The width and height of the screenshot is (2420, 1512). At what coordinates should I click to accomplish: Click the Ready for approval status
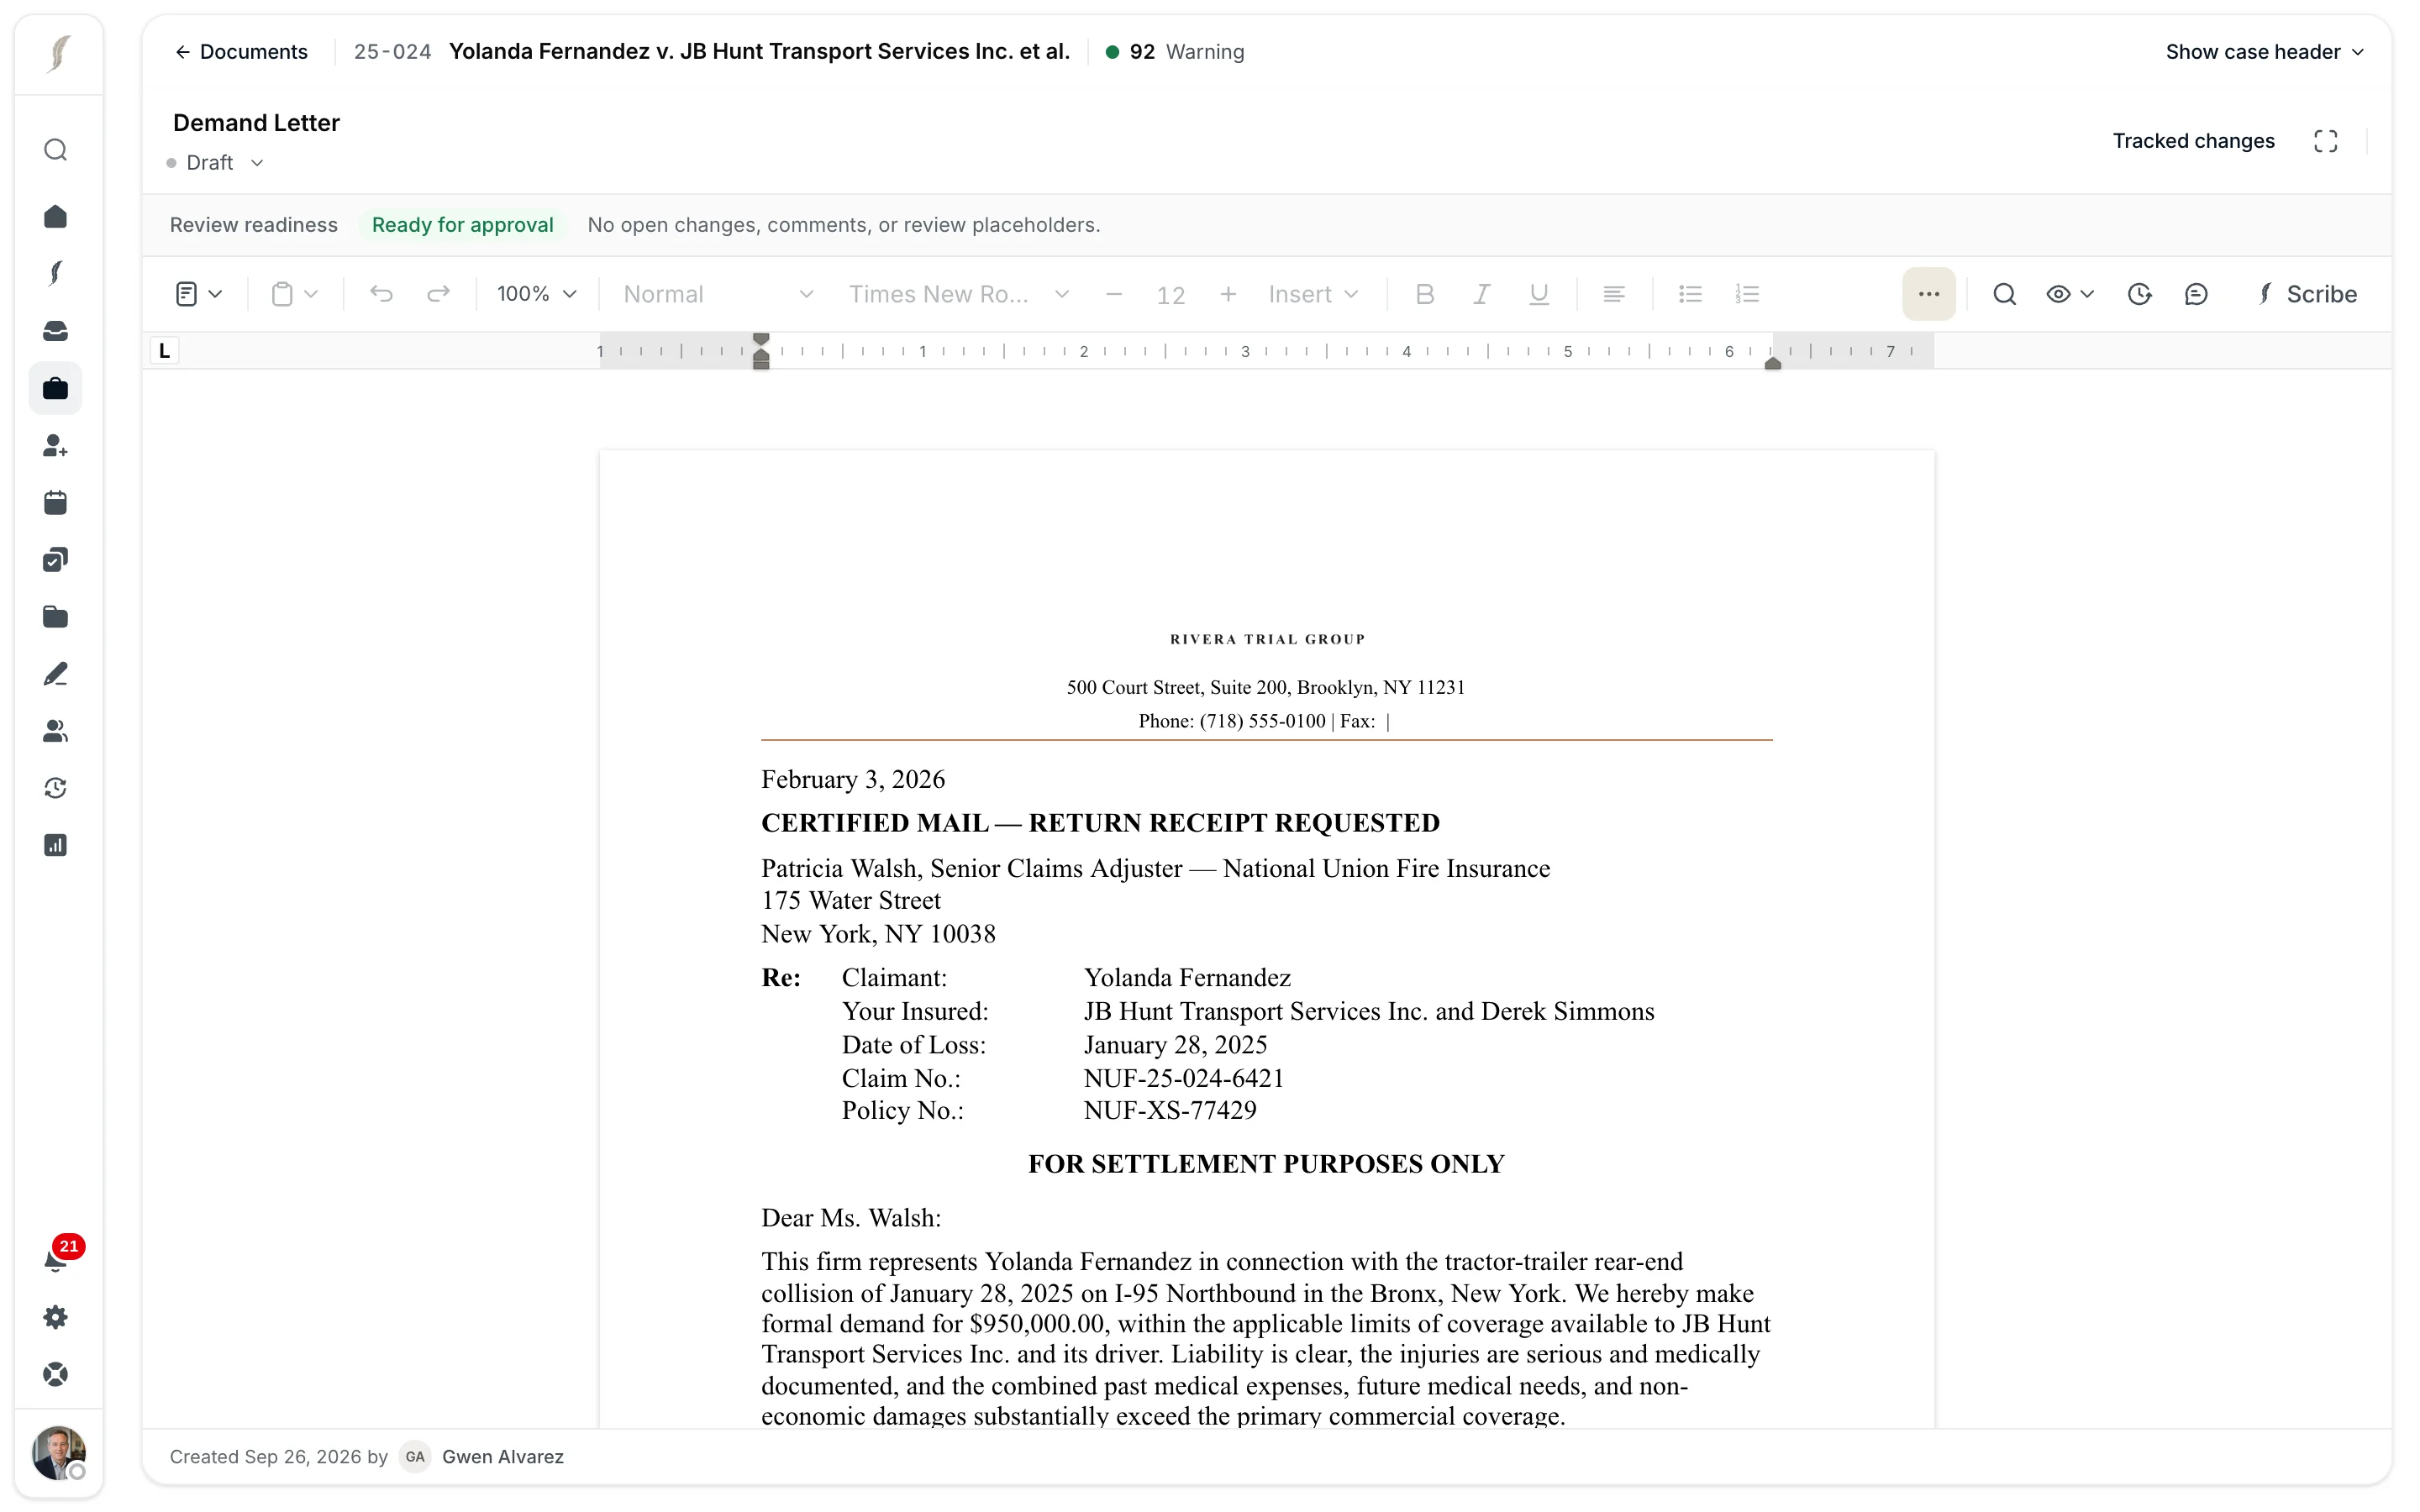(x=463, y=225)
